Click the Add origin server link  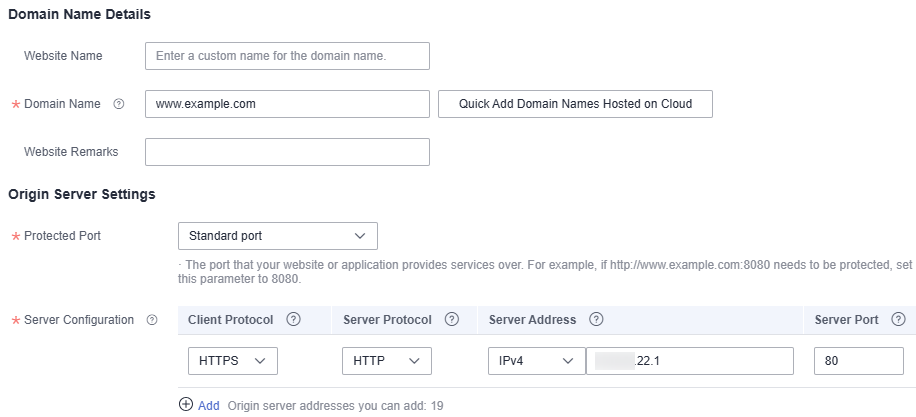coord(209,405)
